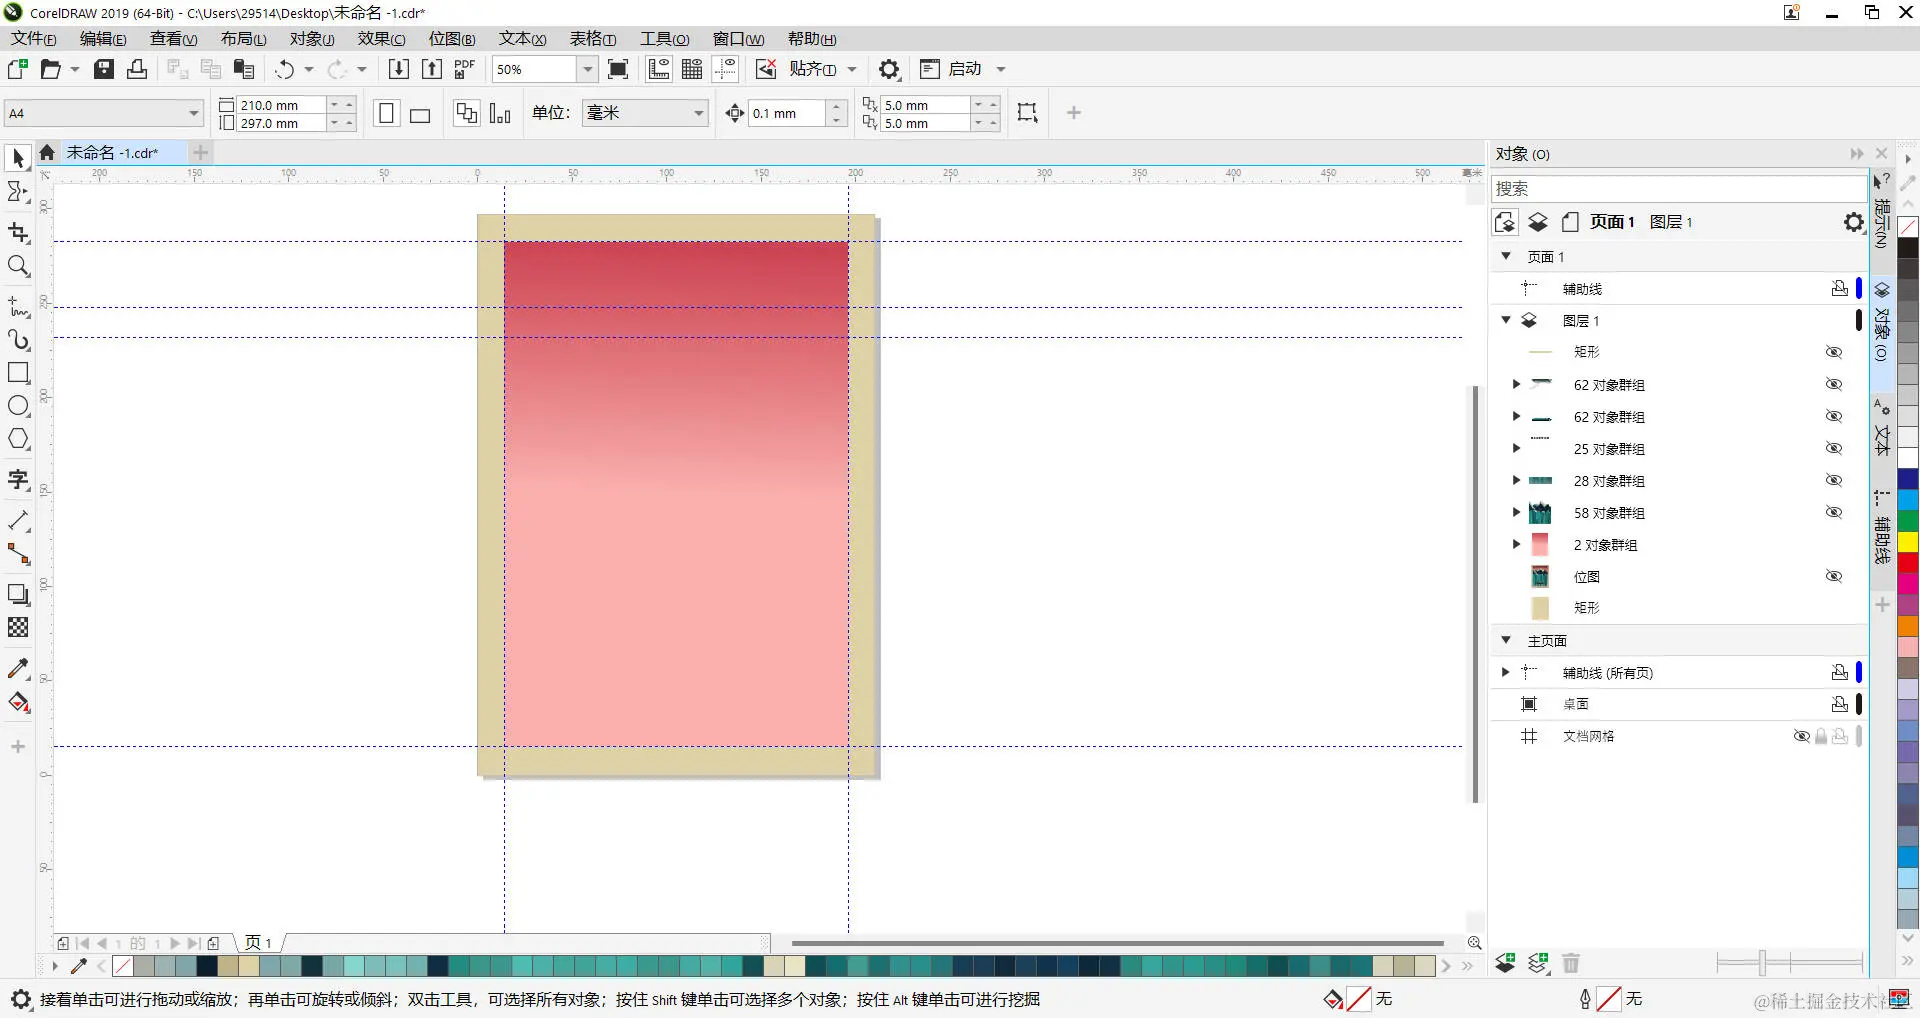
Task: Select the Ellipse tool
Action: point(17,405)
